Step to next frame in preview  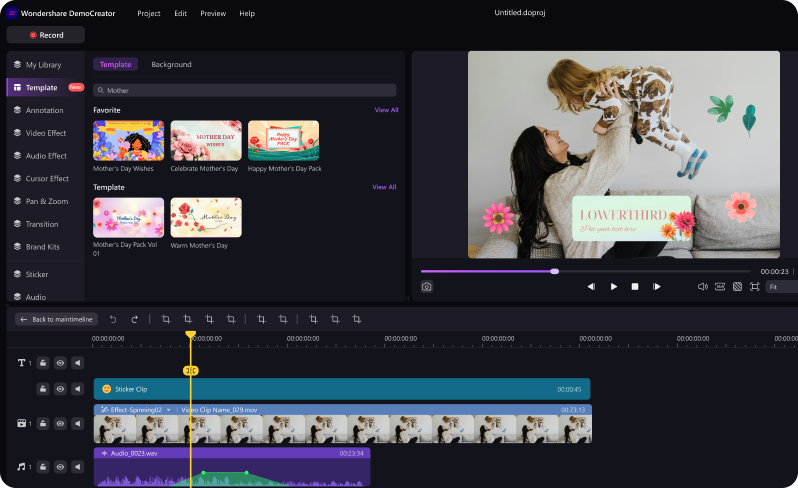coord(657,287)
